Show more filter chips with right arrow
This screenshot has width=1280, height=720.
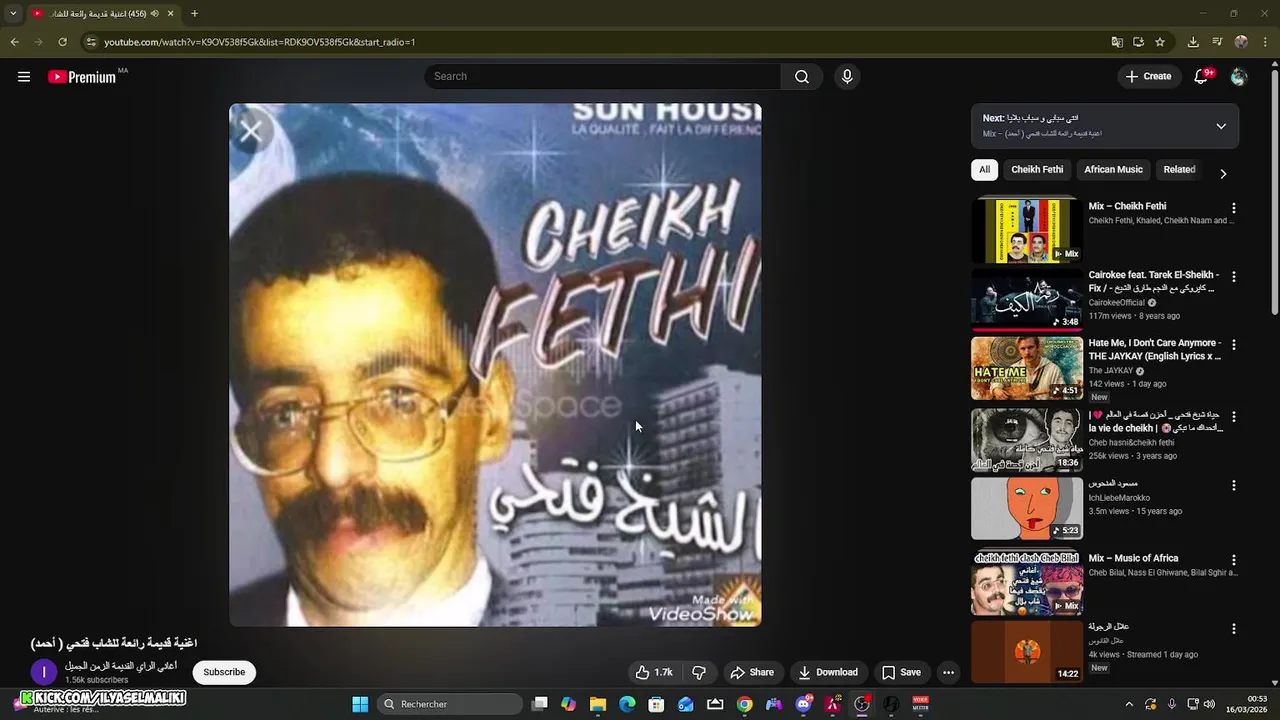1223,173
